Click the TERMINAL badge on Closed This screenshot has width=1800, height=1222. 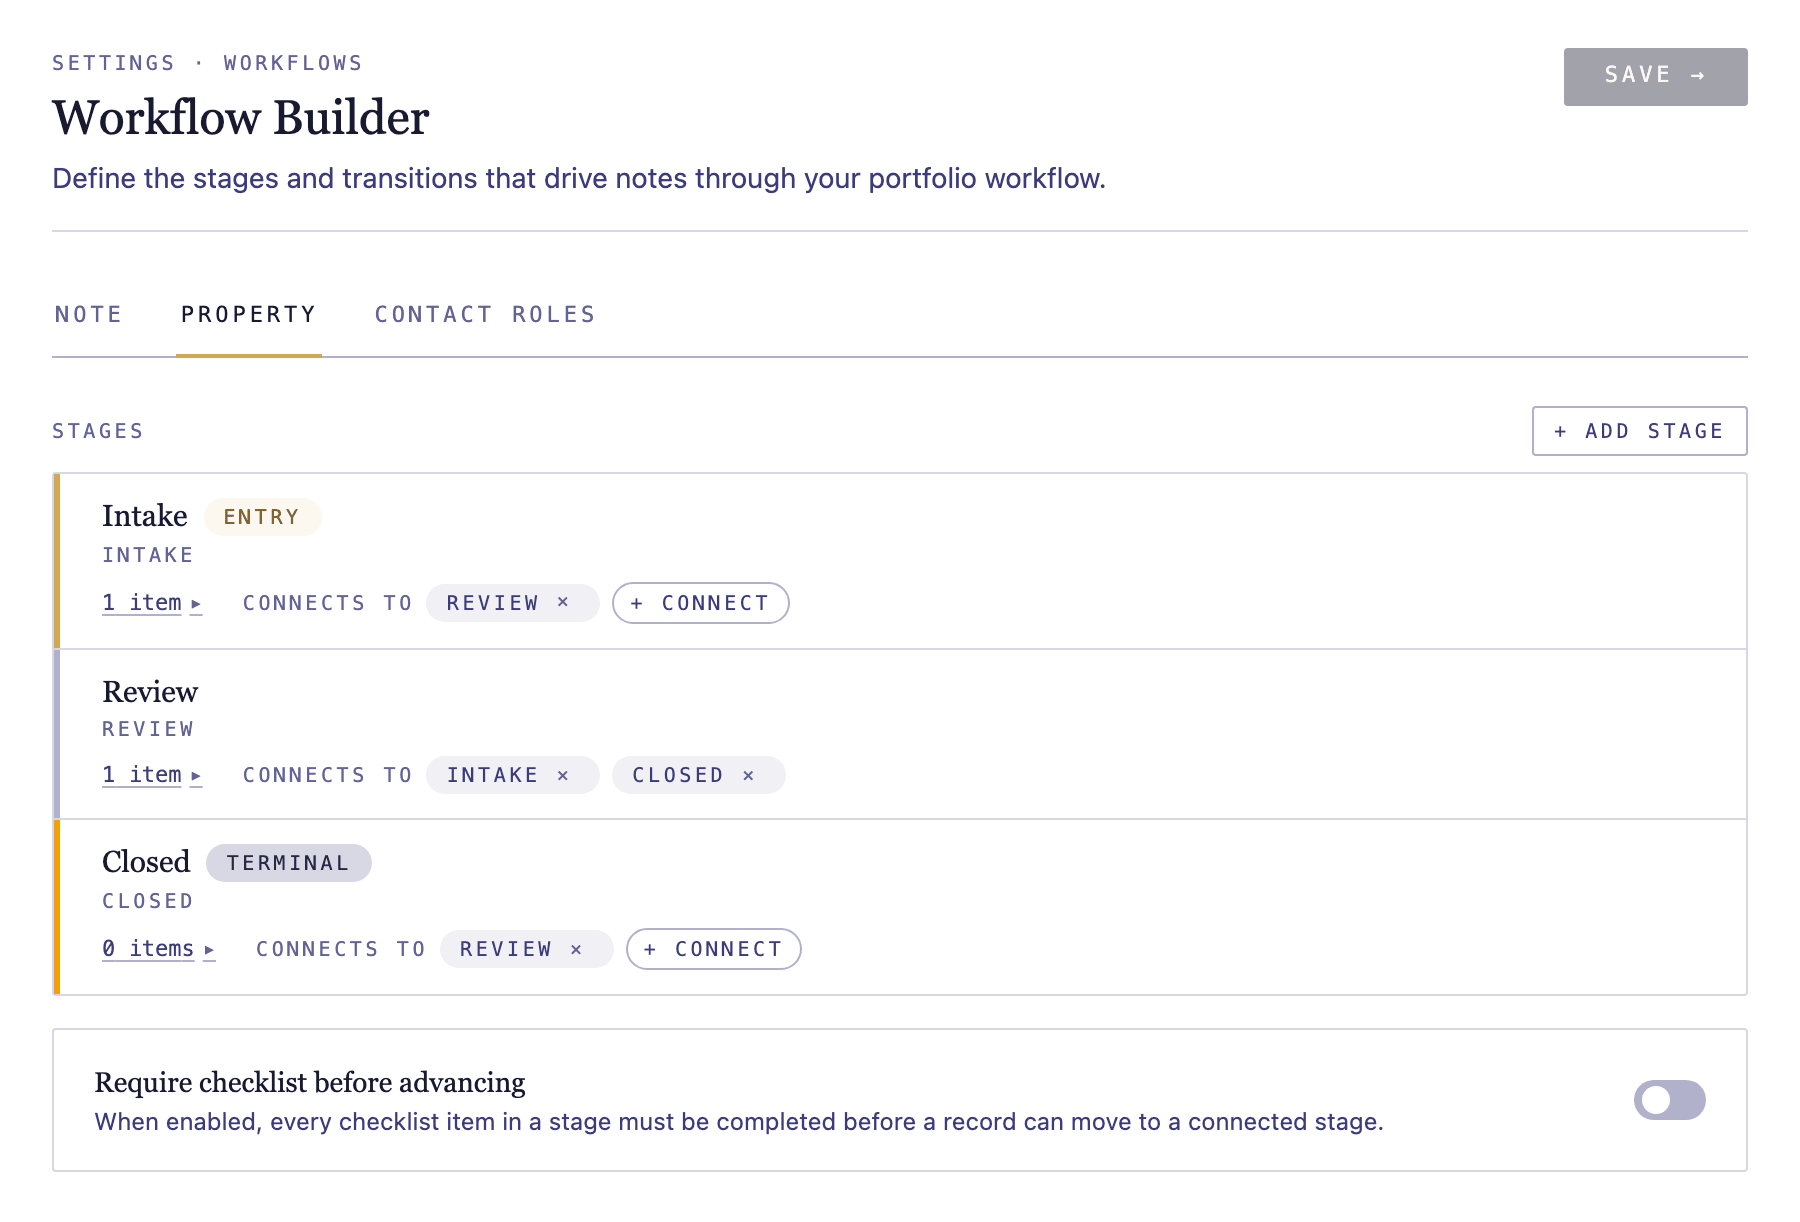click(288, 863)
